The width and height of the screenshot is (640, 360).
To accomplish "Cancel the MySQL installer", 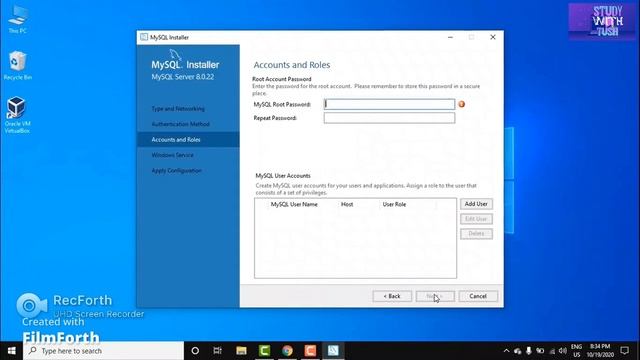I will (478, 296).
